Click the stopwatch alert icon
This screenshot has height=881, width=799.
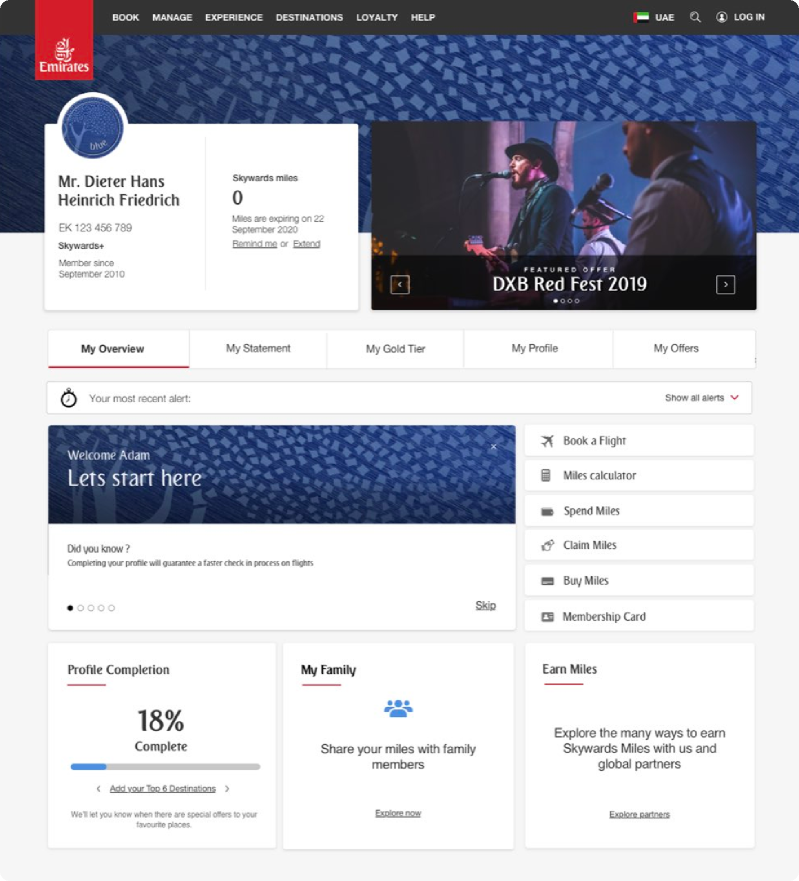point(69,397)
